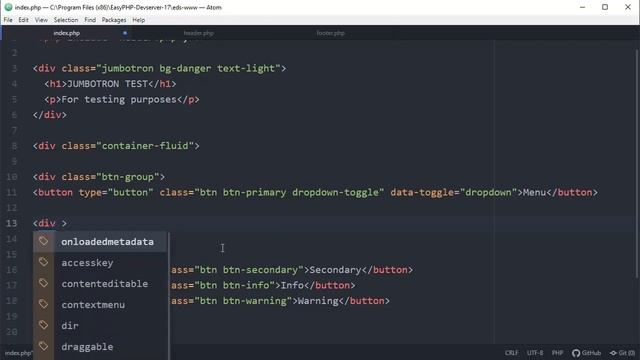Click the JUMBOTRON TEST heading text
This screenshot has height=360, width=640.
pos(107,84)
